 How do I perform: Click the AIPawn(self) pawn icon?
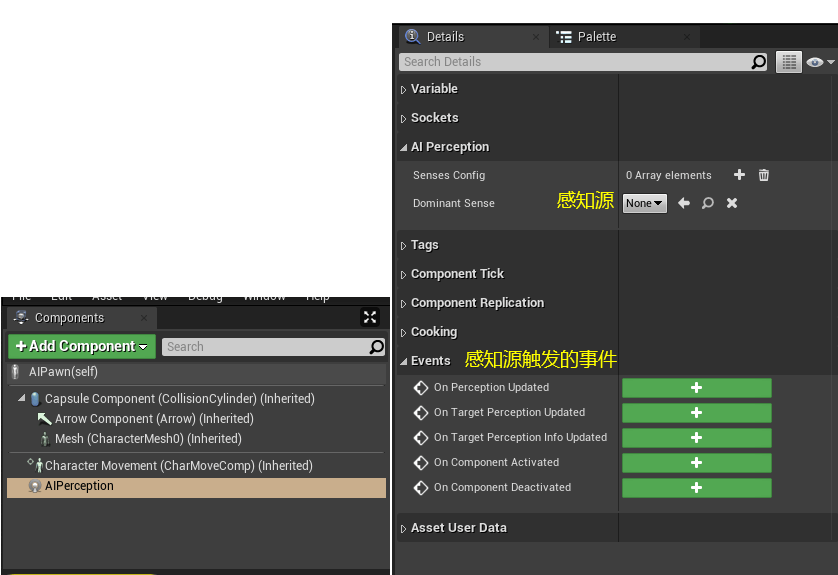coord(15,371)
